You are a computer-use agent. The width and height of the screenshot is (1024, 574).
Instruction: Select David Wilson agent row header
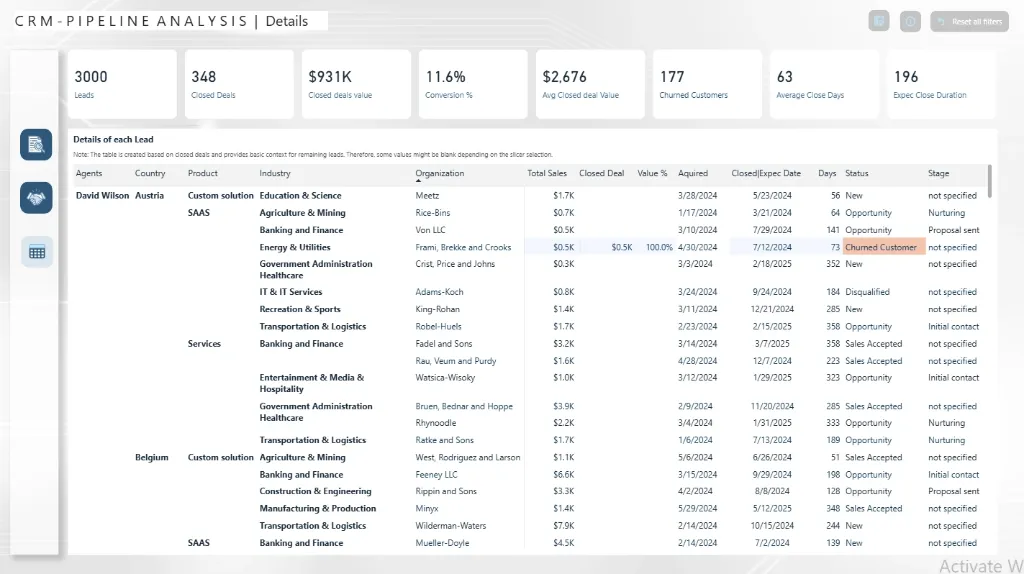102,196
